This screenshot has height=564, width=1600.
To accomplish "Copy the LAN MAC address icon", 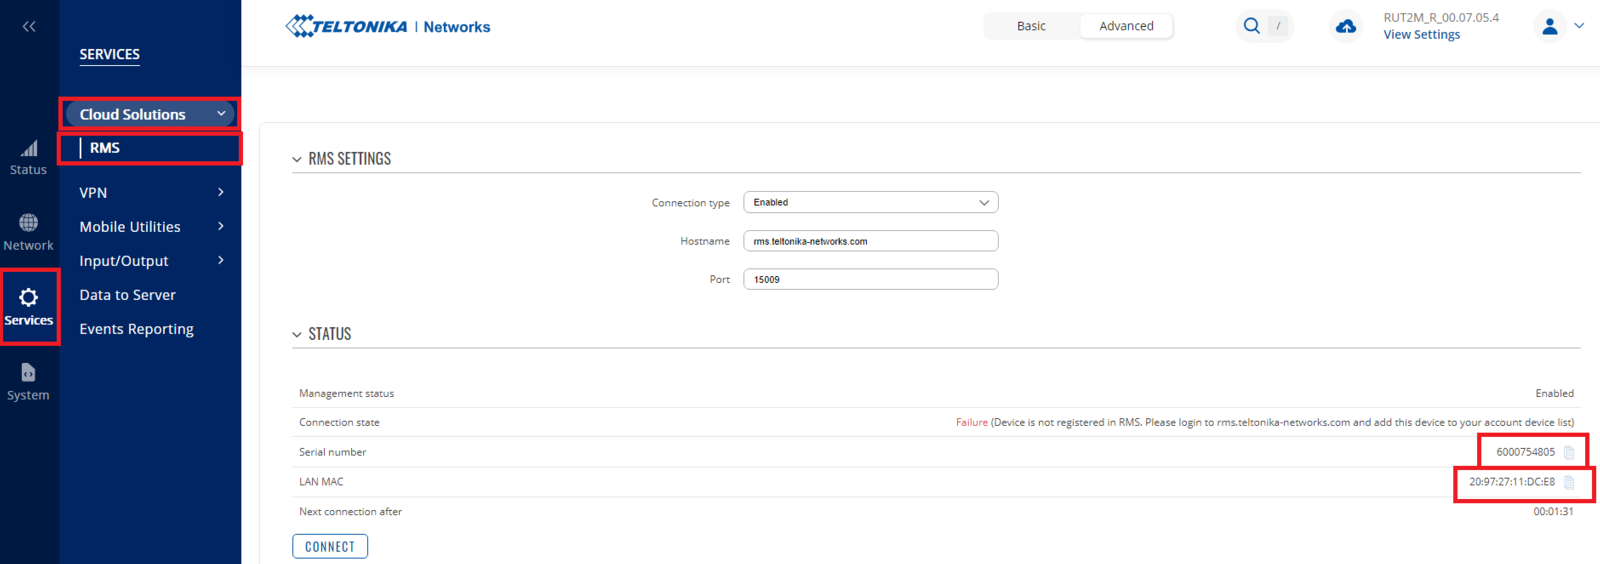I will 1569,483.
